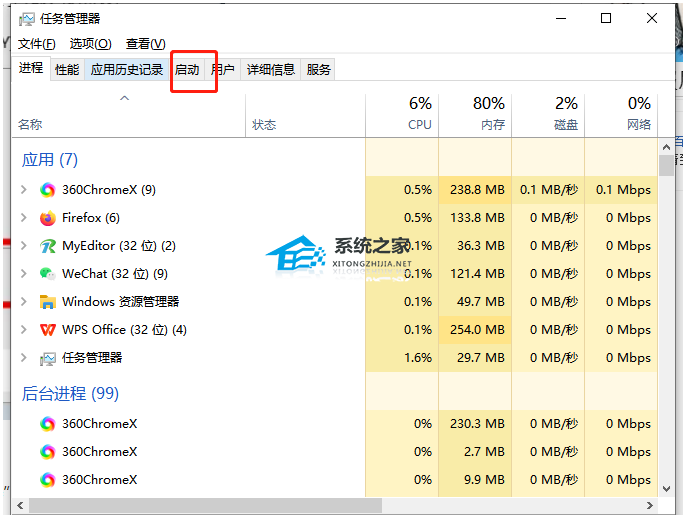Screen dimensions: 683x515
Task: Sort processes by 网络 column
Action: coord(621,115)
